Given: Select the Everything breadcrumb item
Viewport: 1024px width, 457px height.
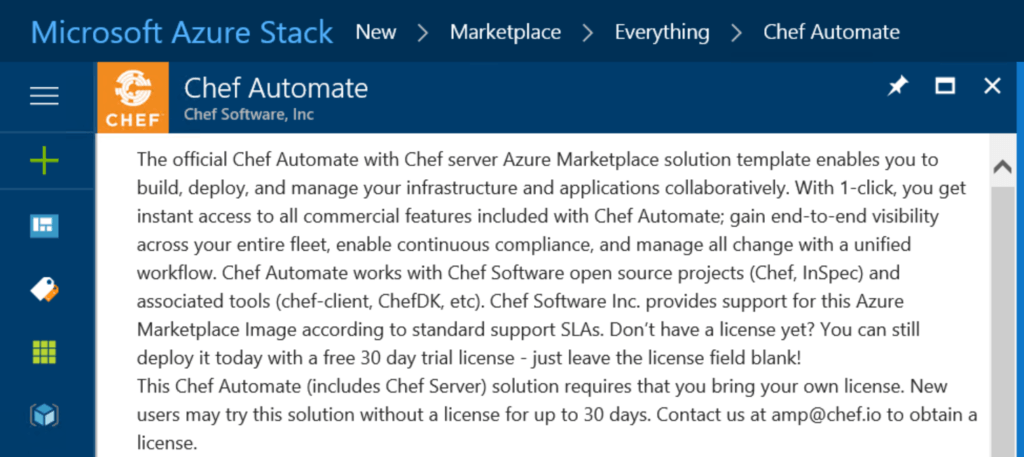Looking at the screenshot, I should [662, 32].
